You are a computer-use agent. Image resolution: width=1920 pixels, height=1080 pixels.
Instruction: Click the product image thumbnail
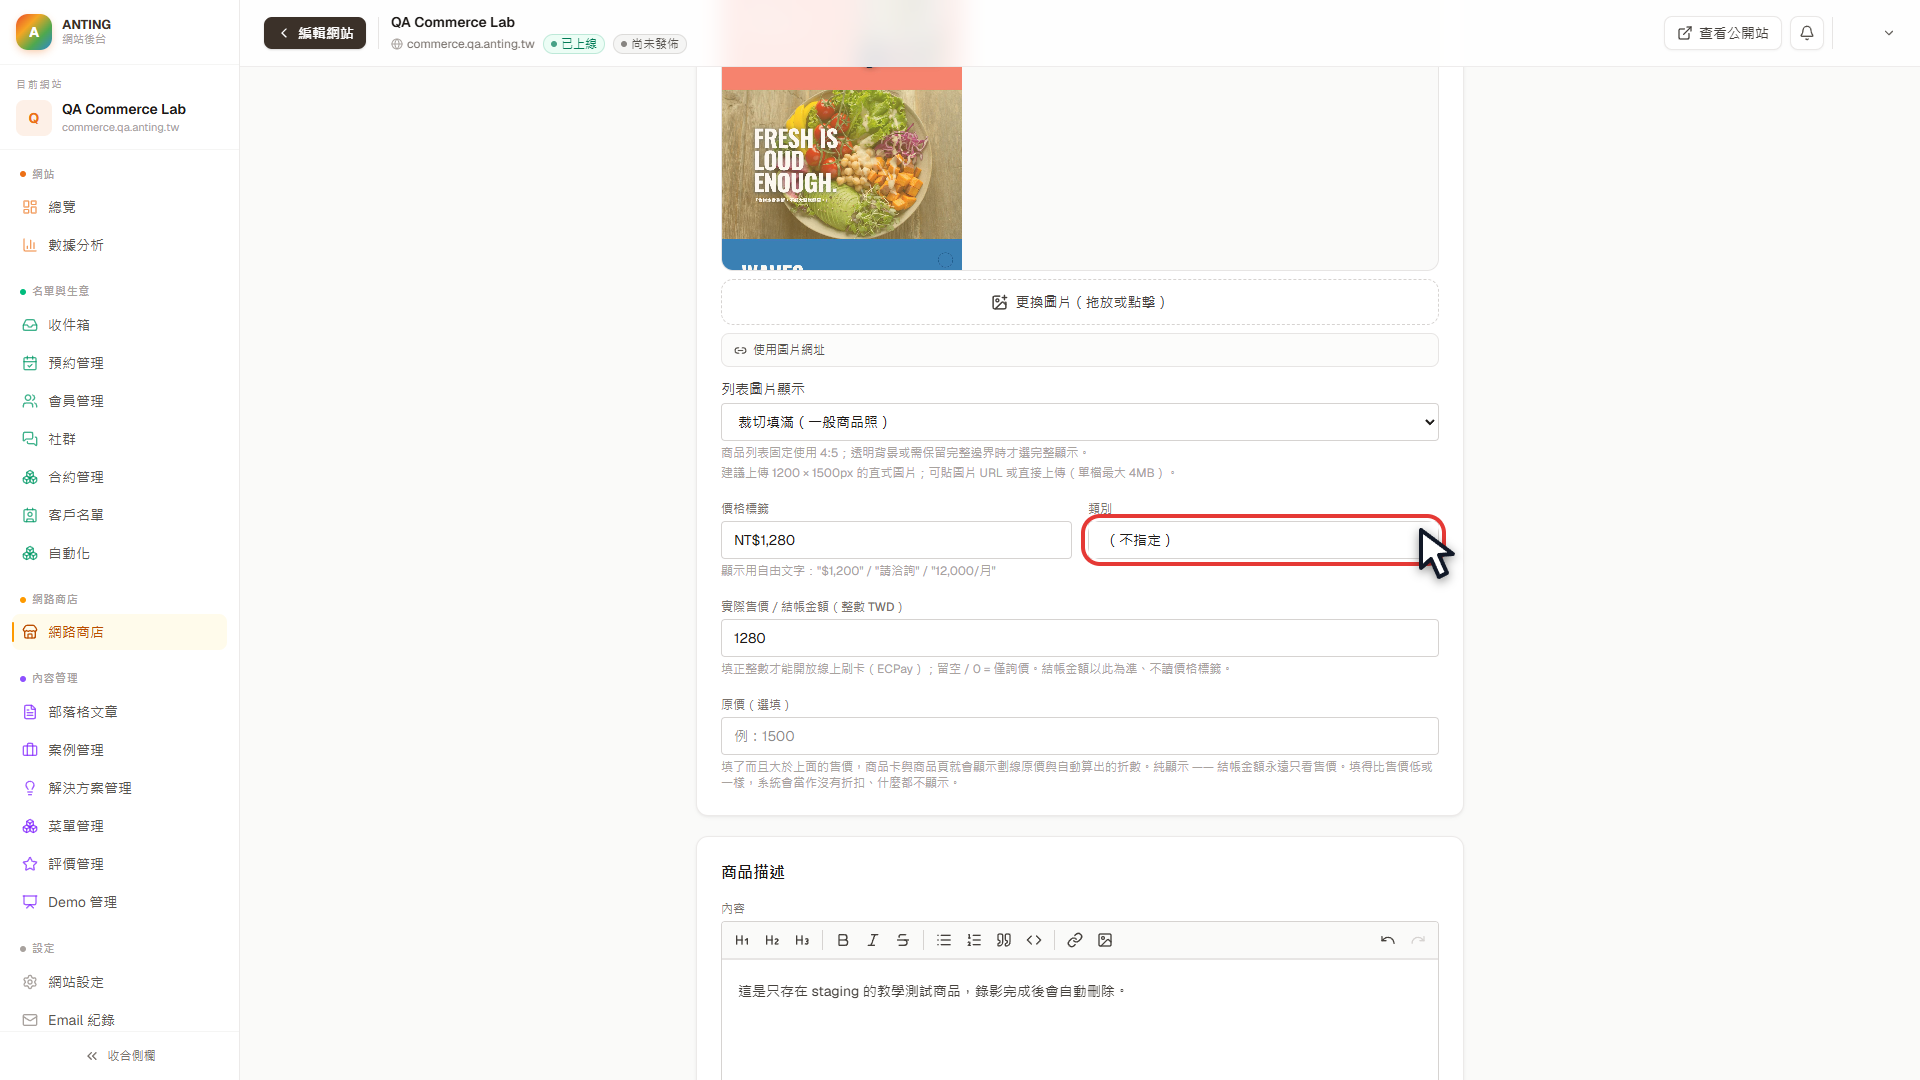pos(842,168)
